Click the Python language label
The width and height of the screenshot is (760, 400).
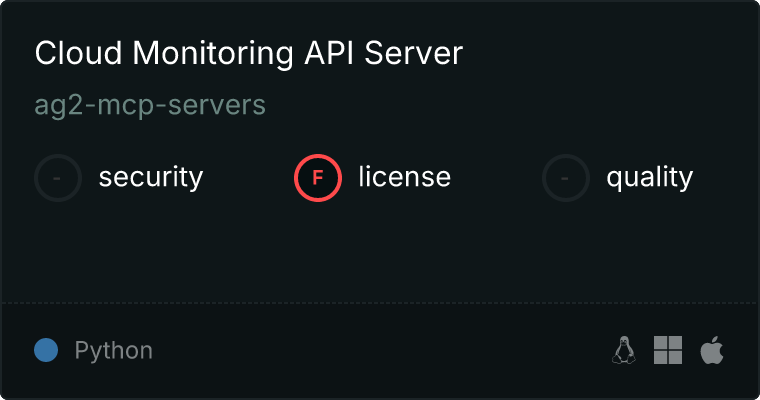pyautogui.click(x=113, y=351)
